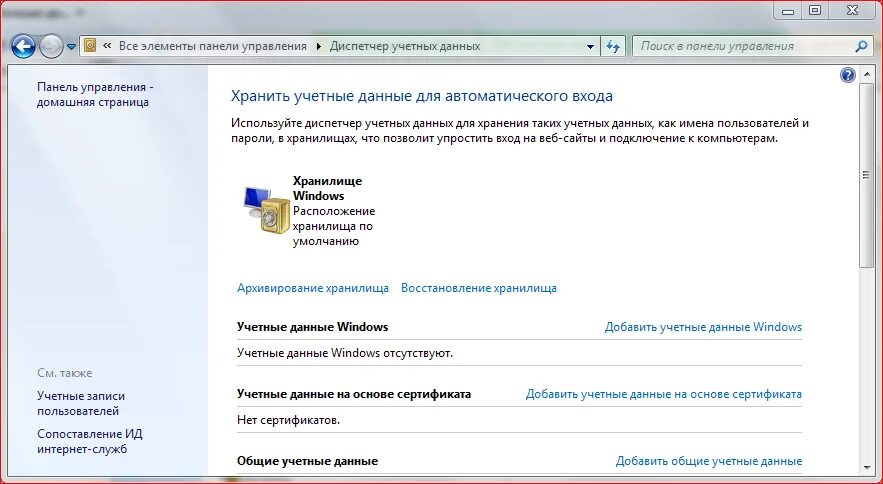This screenshot has height=484, width=883.
Task: Click "Учетные данные Windows" section heading
Action: click(x=313, y=327)
